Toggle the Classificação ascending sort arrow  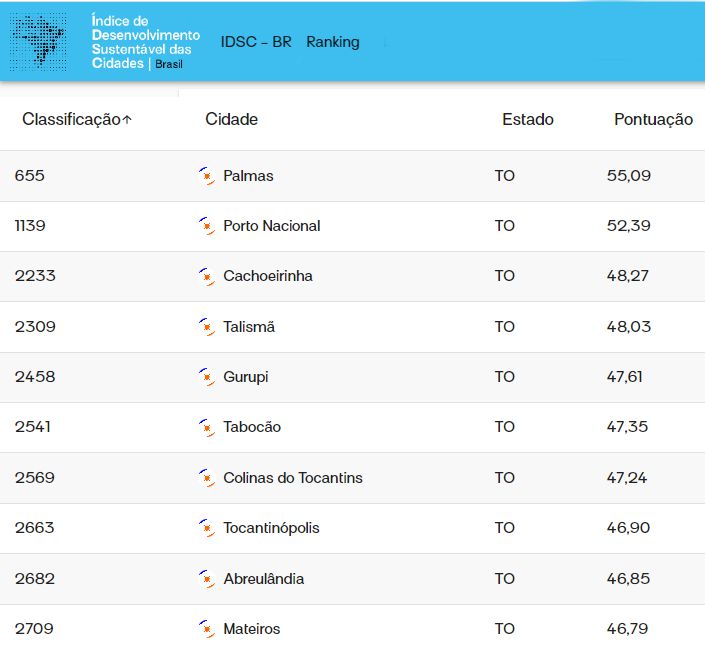127,120
